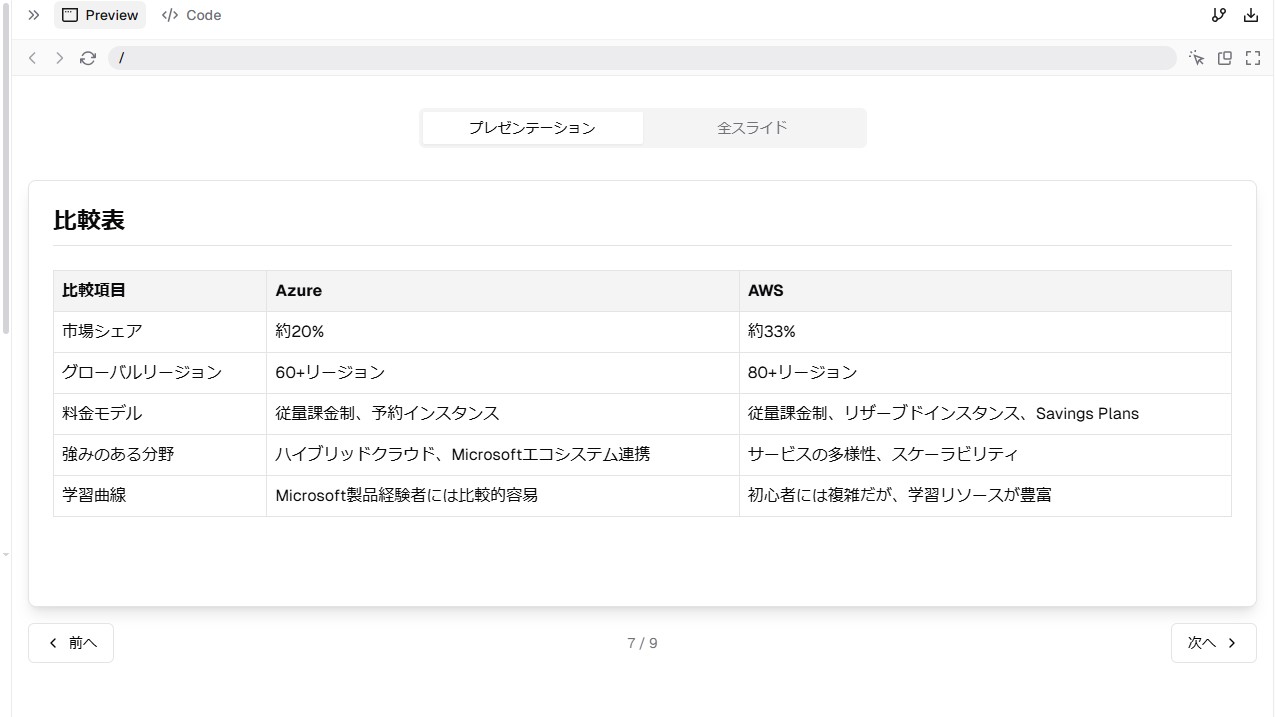The height and width of the screenshot is (717, 1275).
Task: Go back in preview browser
Action: click(x=32, y=58)
